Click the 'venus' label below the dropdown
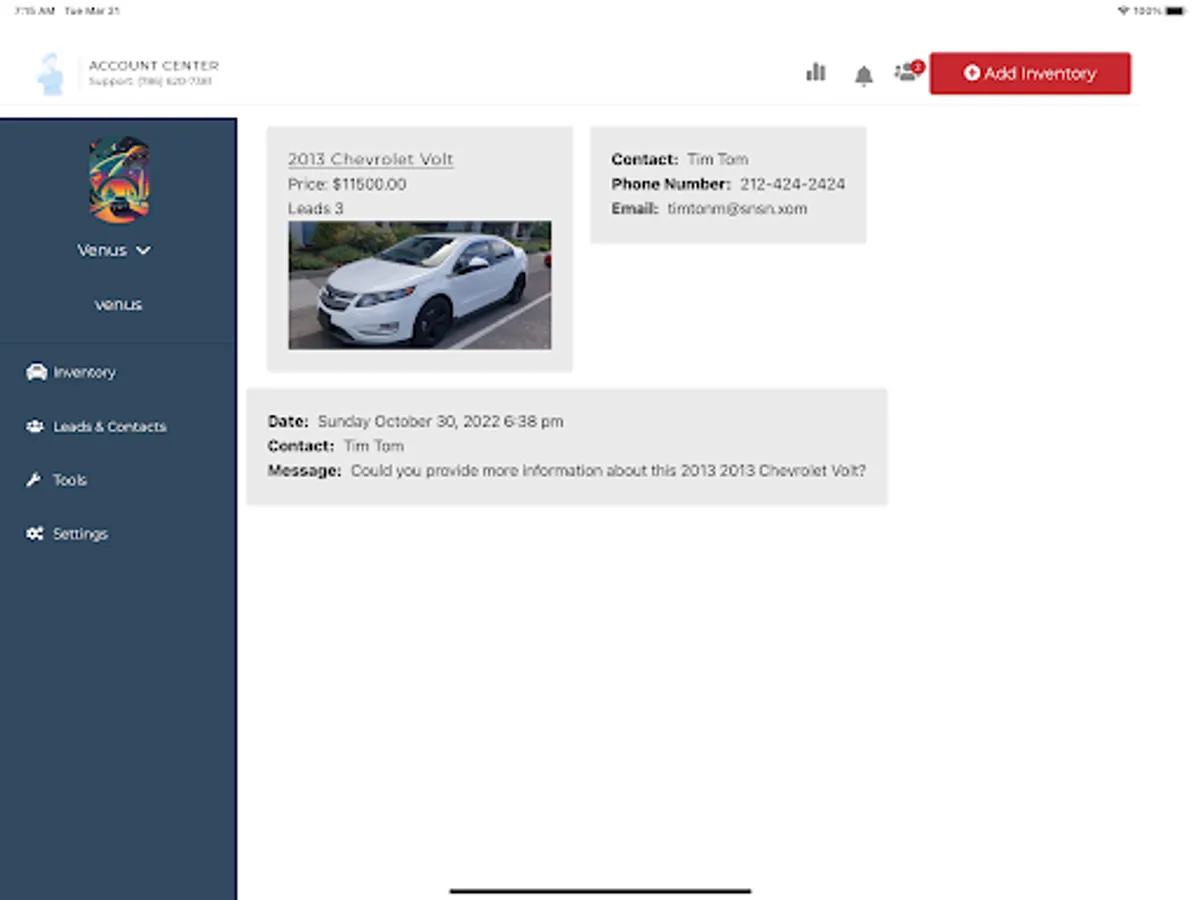This screenshot has height=900, width=1200. pyautogui.click(x=118, y=304)
